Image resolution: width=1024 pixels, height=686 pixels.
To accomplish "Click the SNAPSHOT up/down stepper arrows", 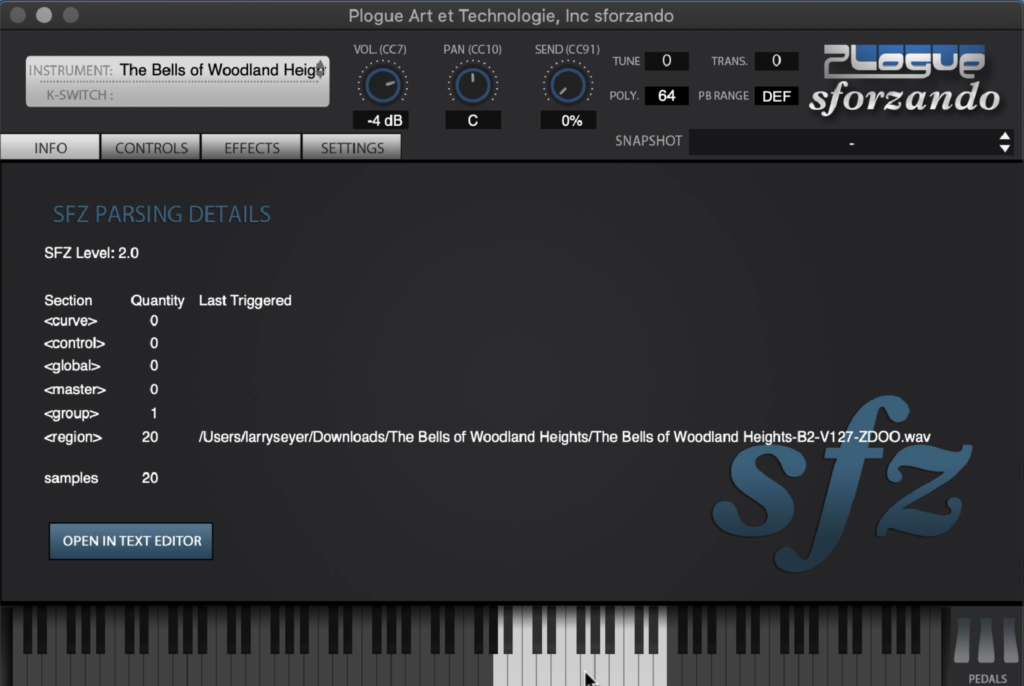I will pos(1004,142).
